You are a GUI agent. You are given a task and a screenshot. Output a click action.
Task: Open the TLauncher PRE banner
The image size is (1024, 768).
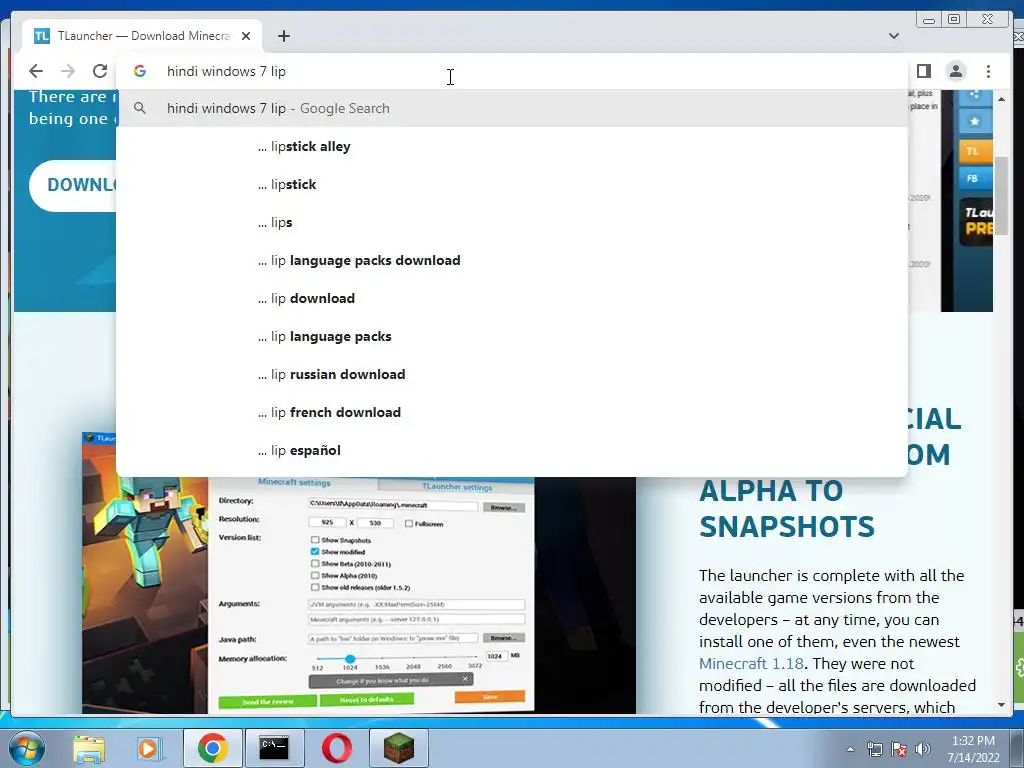pos(976,221)
